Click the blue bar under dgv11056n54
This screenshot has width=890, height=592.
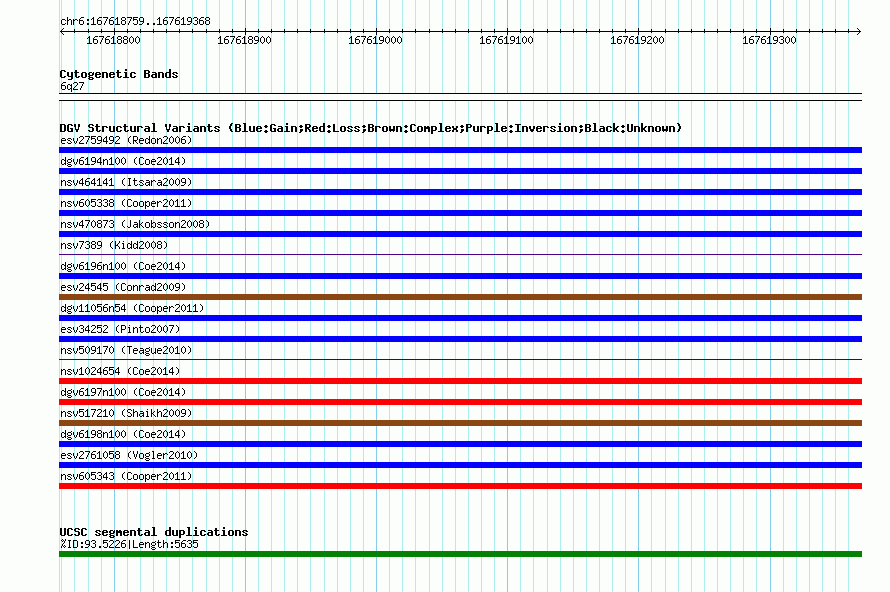click(460, 318)
